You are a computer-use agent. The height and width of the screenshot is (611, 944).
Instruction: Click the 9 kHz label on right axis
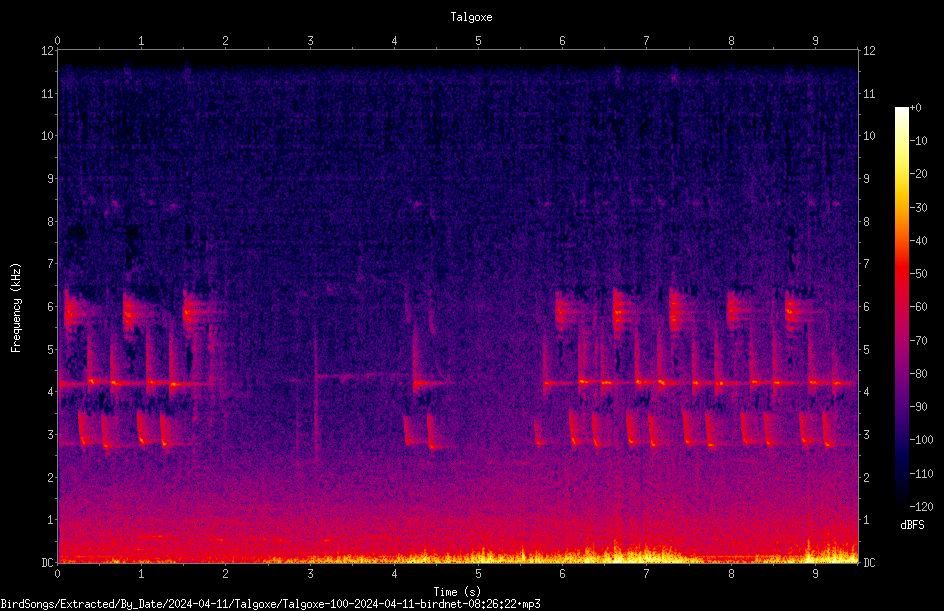click(866, 178)
